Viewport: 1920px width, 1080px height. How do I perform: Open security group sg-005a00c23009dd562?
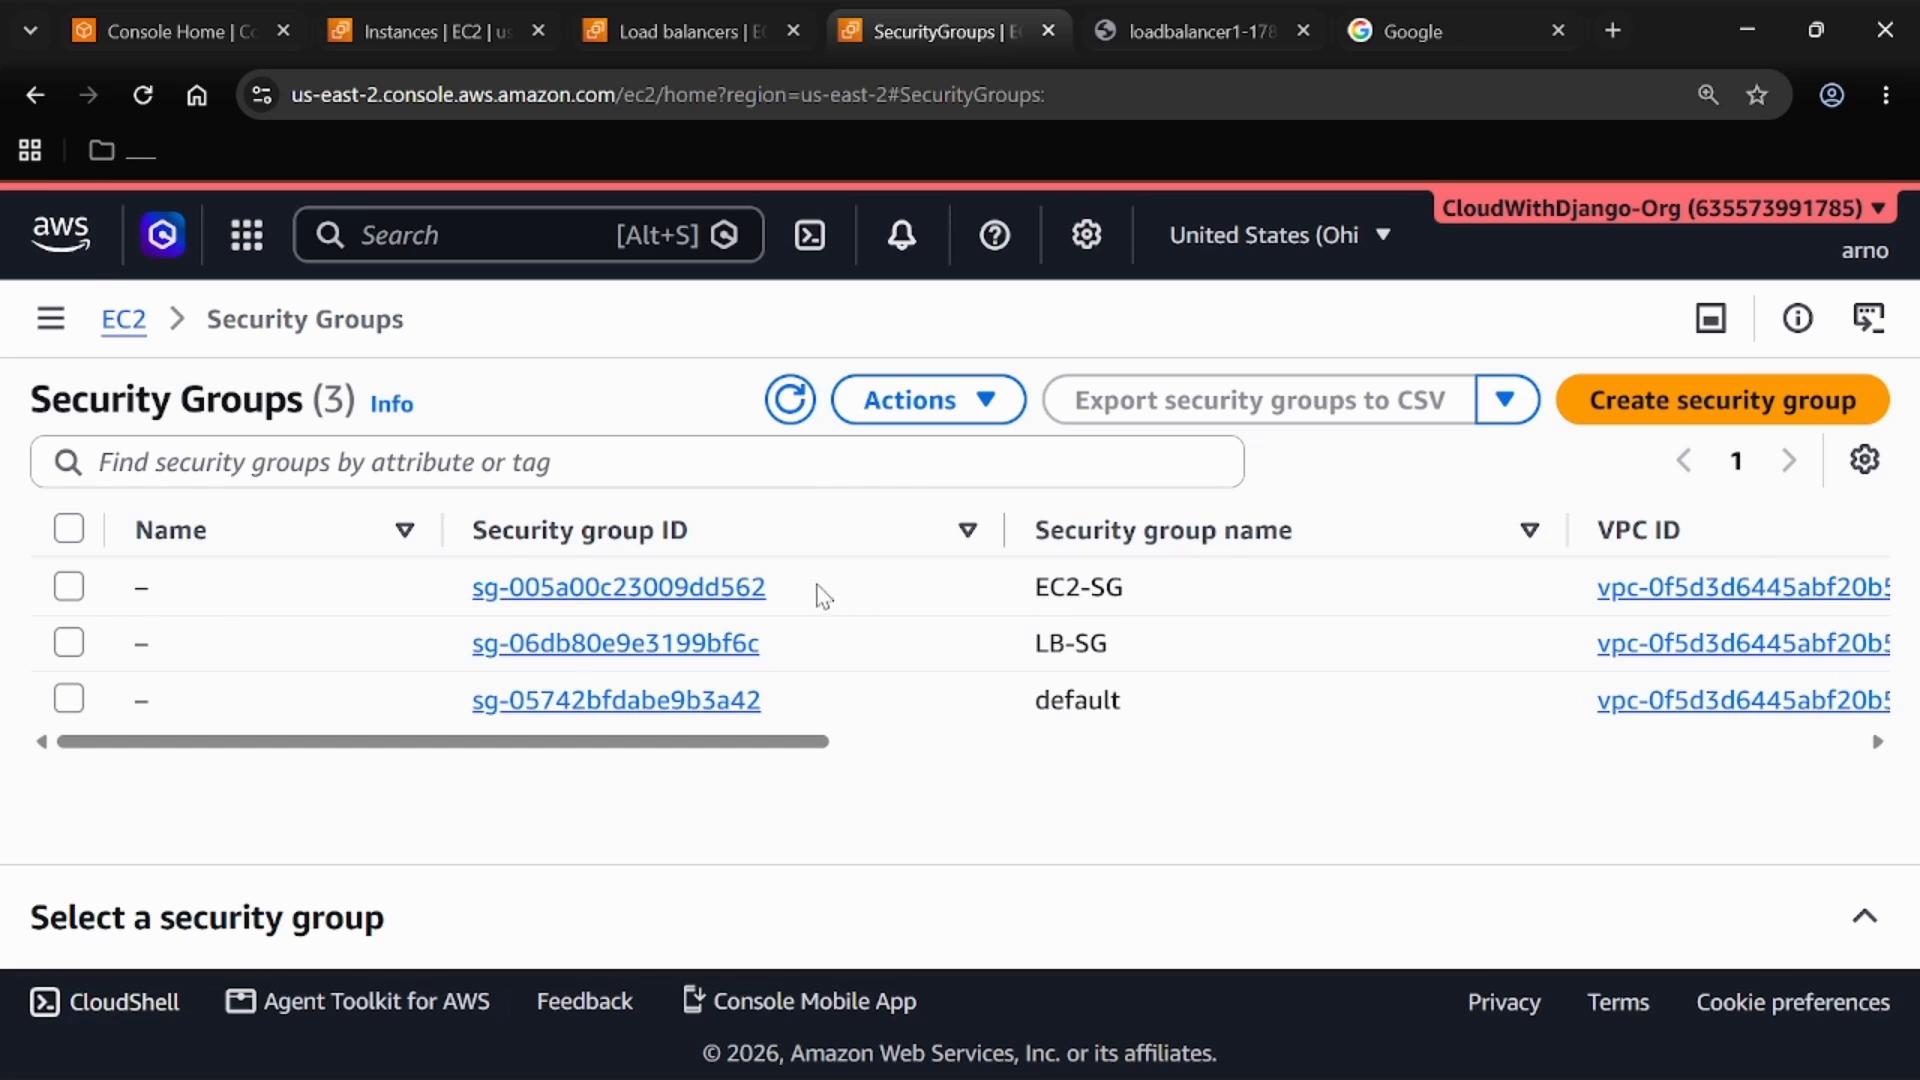click(618, 587)
